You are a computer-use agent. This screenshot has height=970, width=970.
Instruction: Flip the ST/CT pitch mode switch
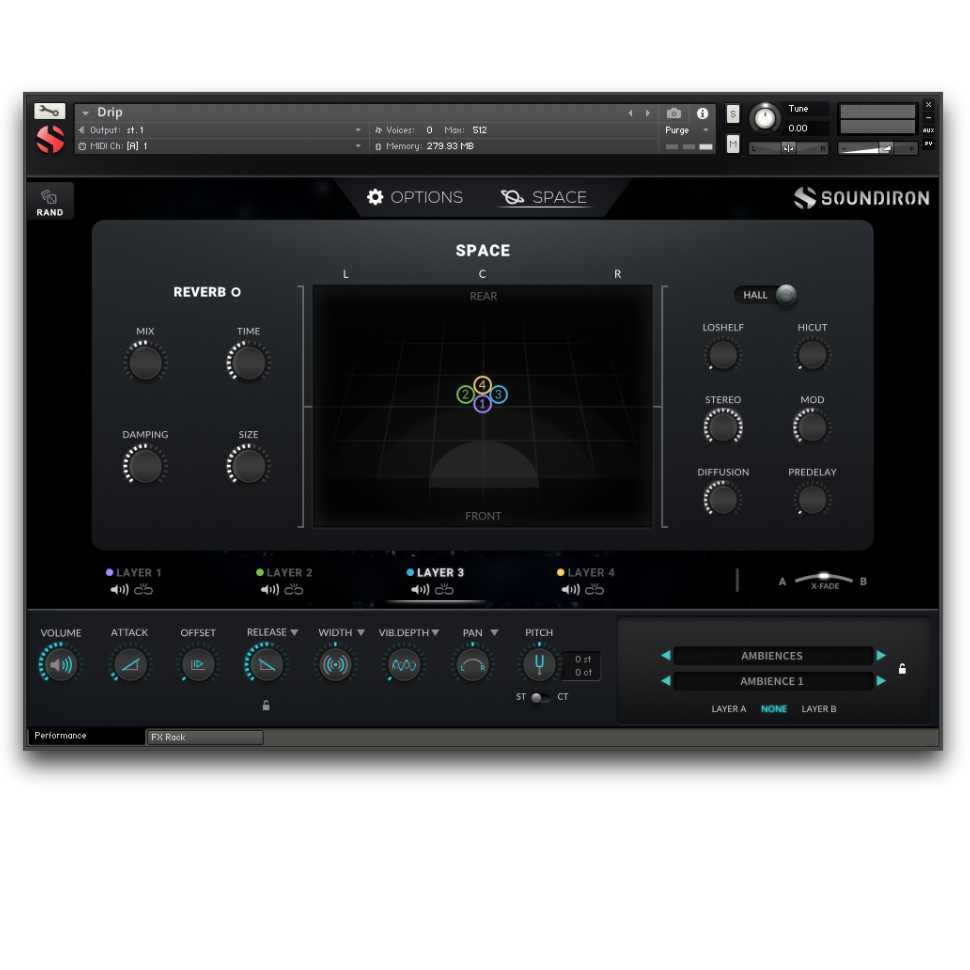pos(540,697)
